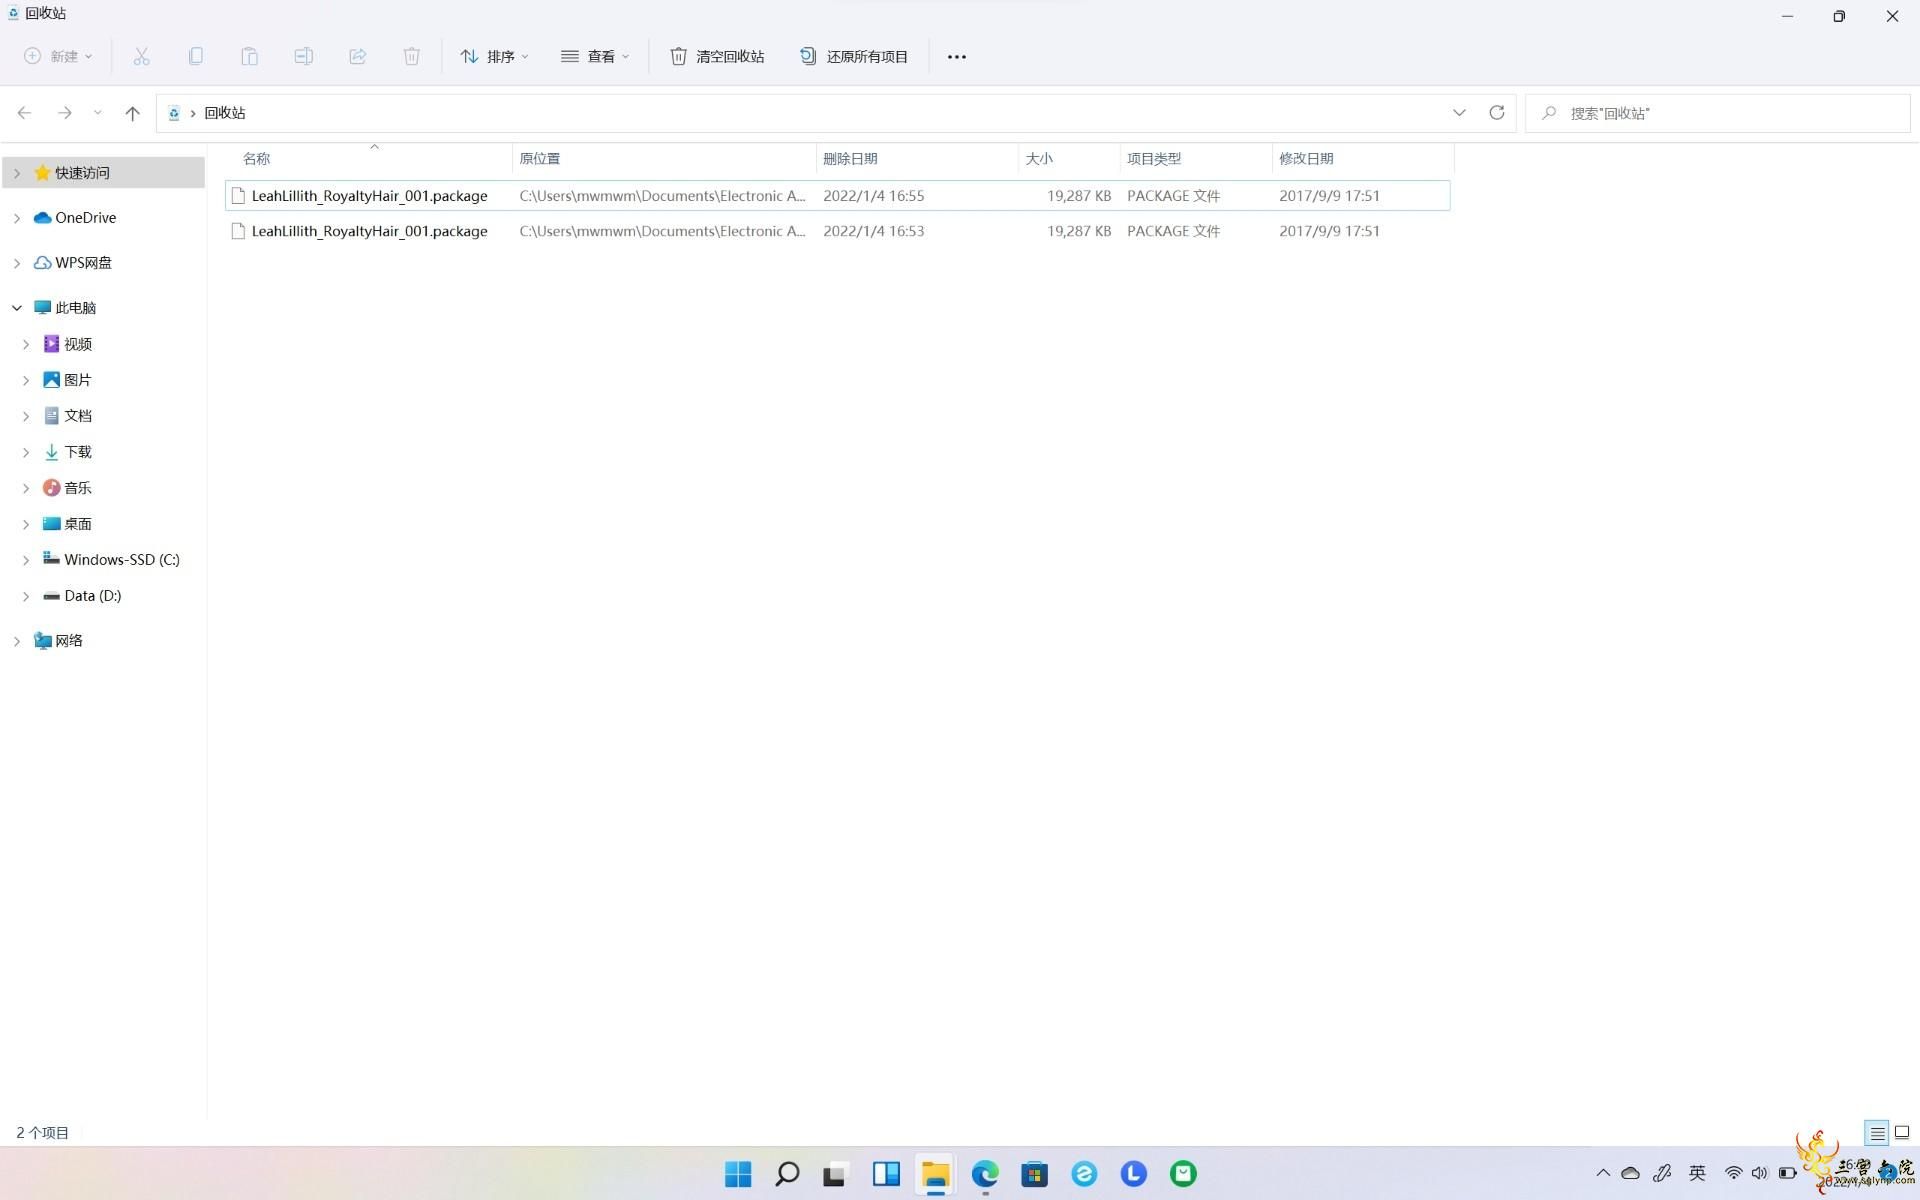Open Widgets panel from taskbar
This screenshot has width=1920, height=1200.
click(886, 1174)
